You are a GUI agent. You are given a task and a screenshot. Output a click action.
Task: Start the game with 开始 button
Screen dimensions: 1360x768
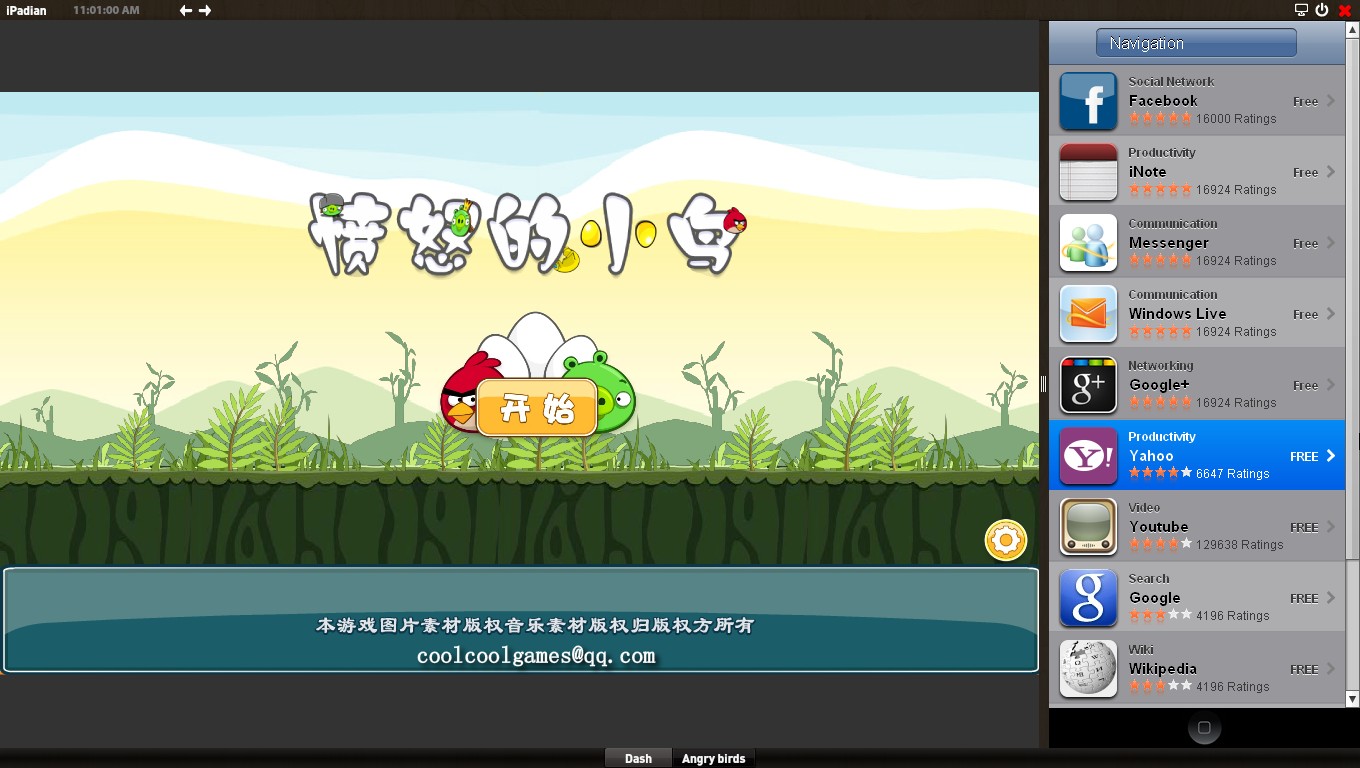[537, 408]
